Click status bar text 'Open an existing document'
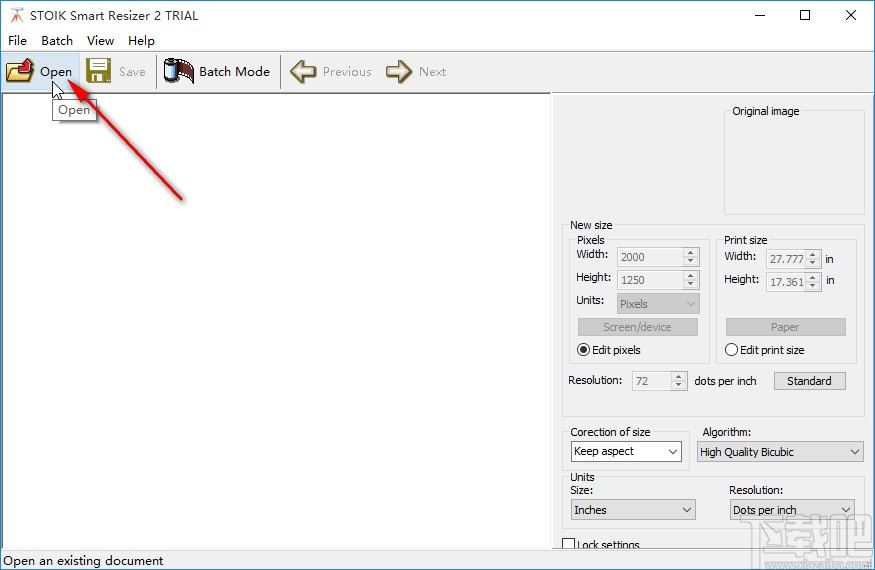Viewport: 875px width, 570px height. tap(84, 561)
